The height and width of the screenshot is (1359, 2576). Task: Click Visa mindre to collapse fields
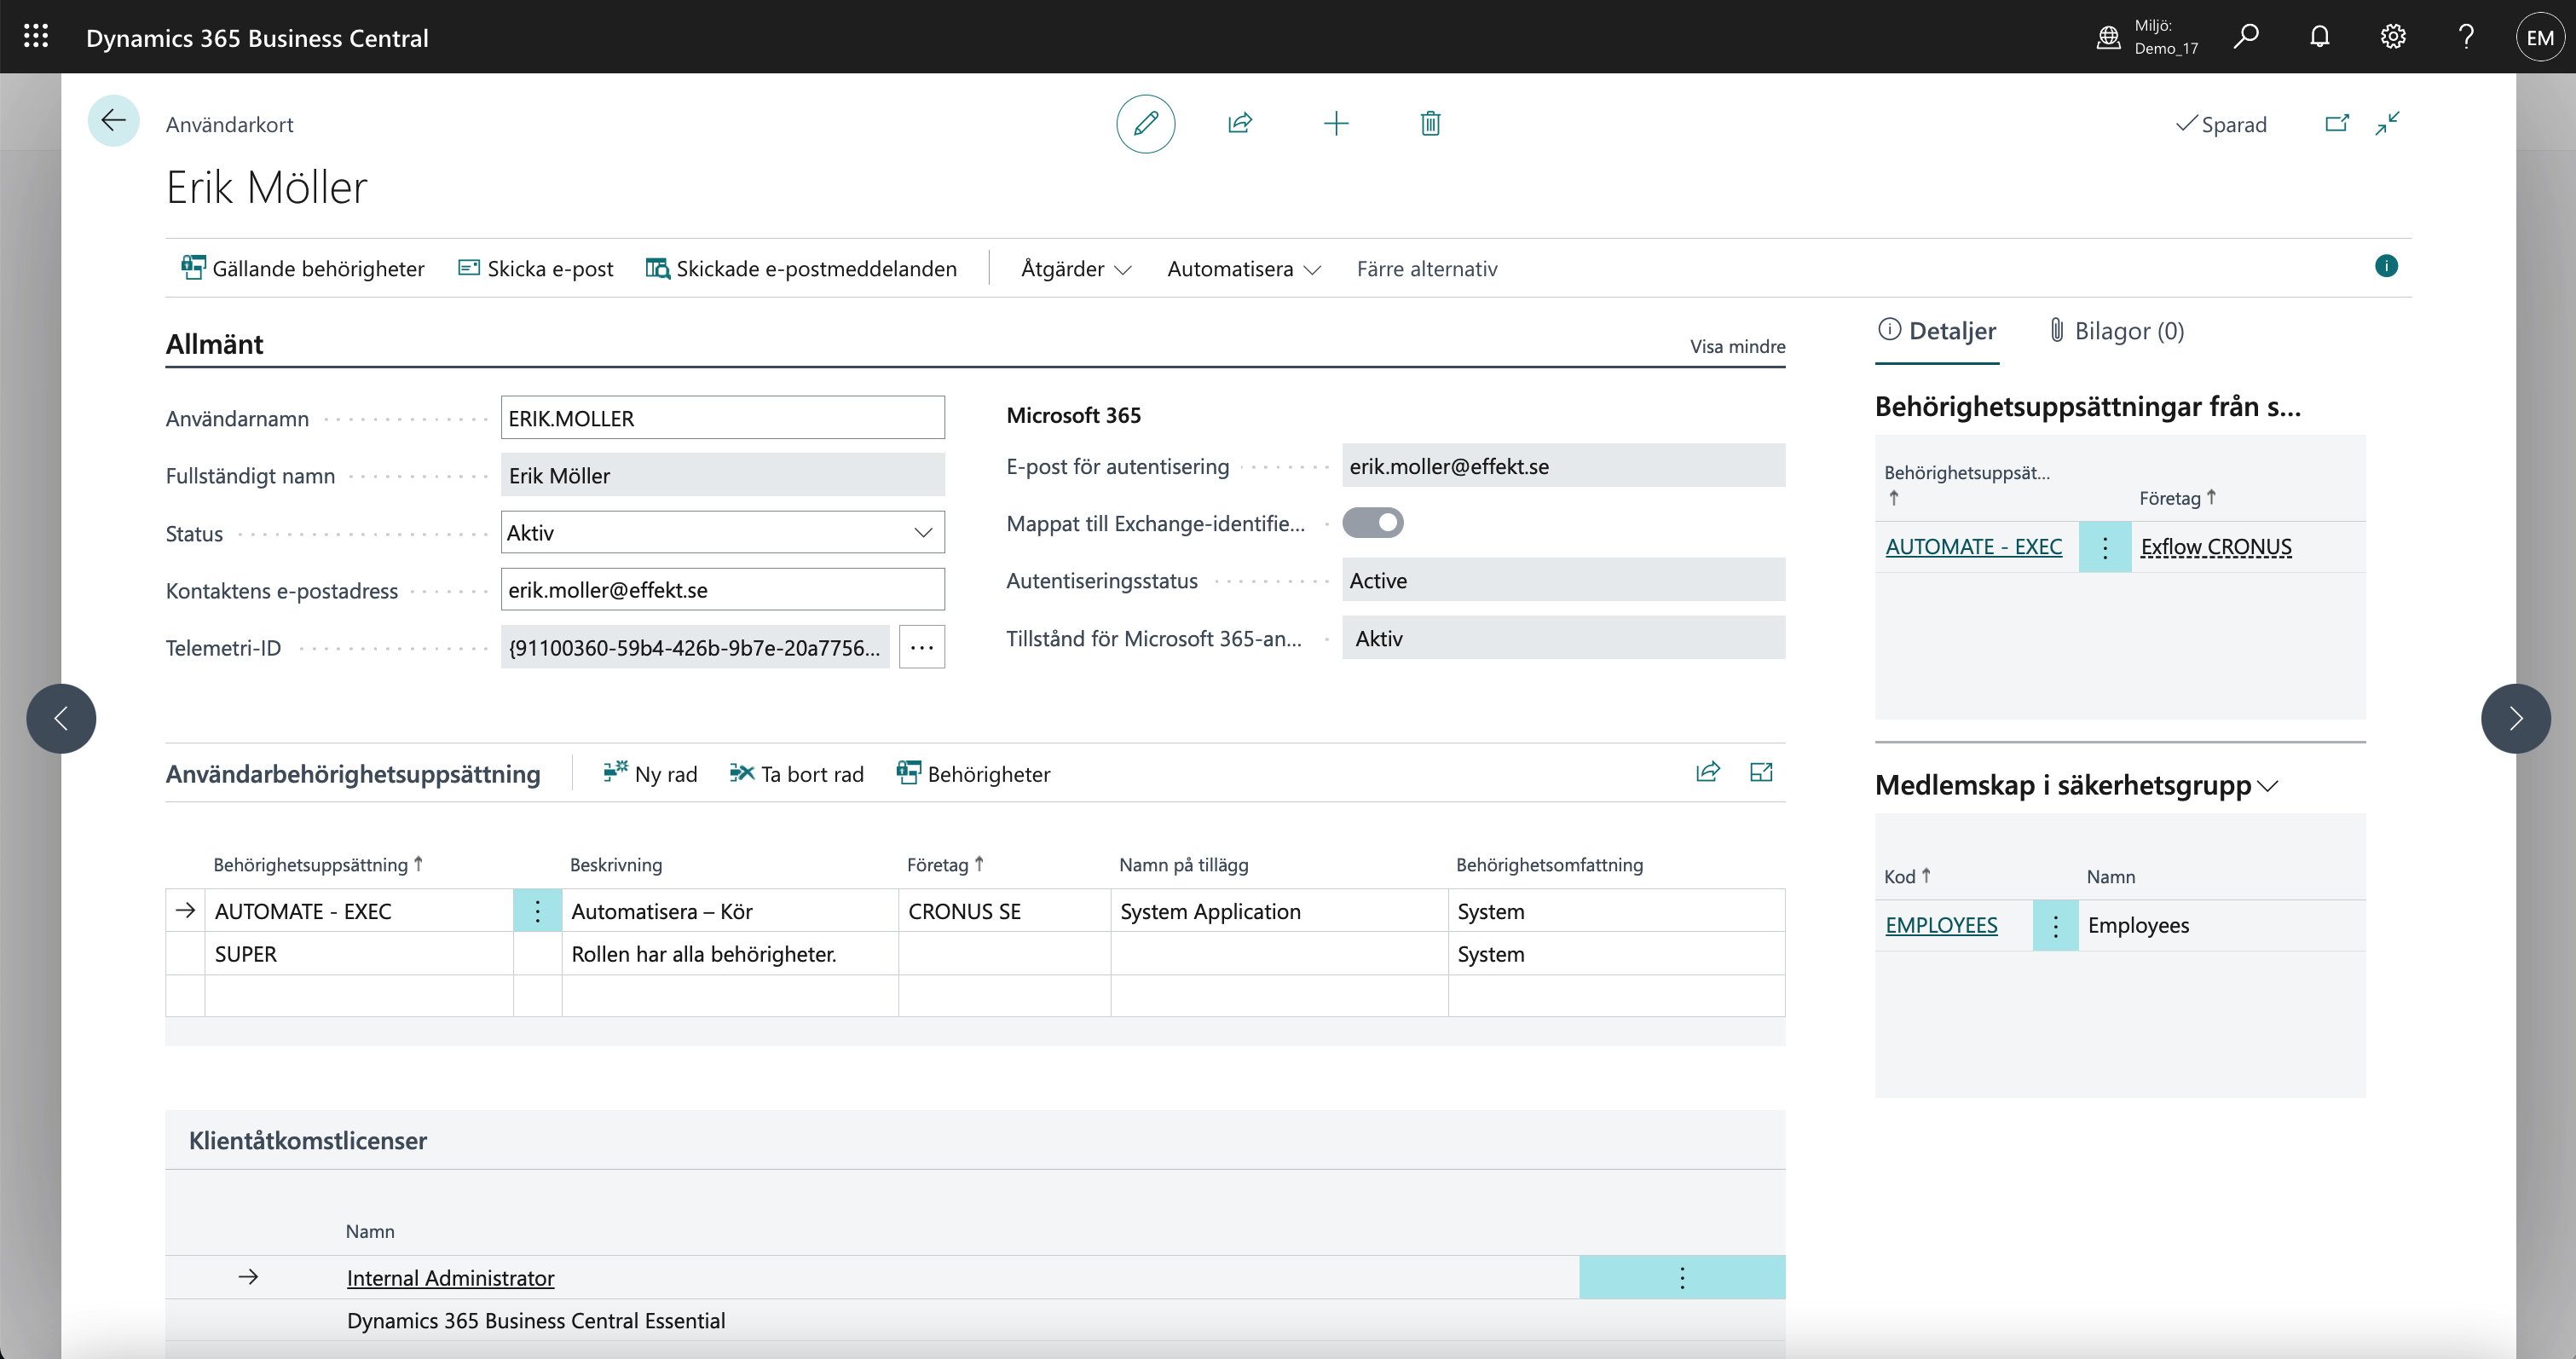click(1737, 346)
